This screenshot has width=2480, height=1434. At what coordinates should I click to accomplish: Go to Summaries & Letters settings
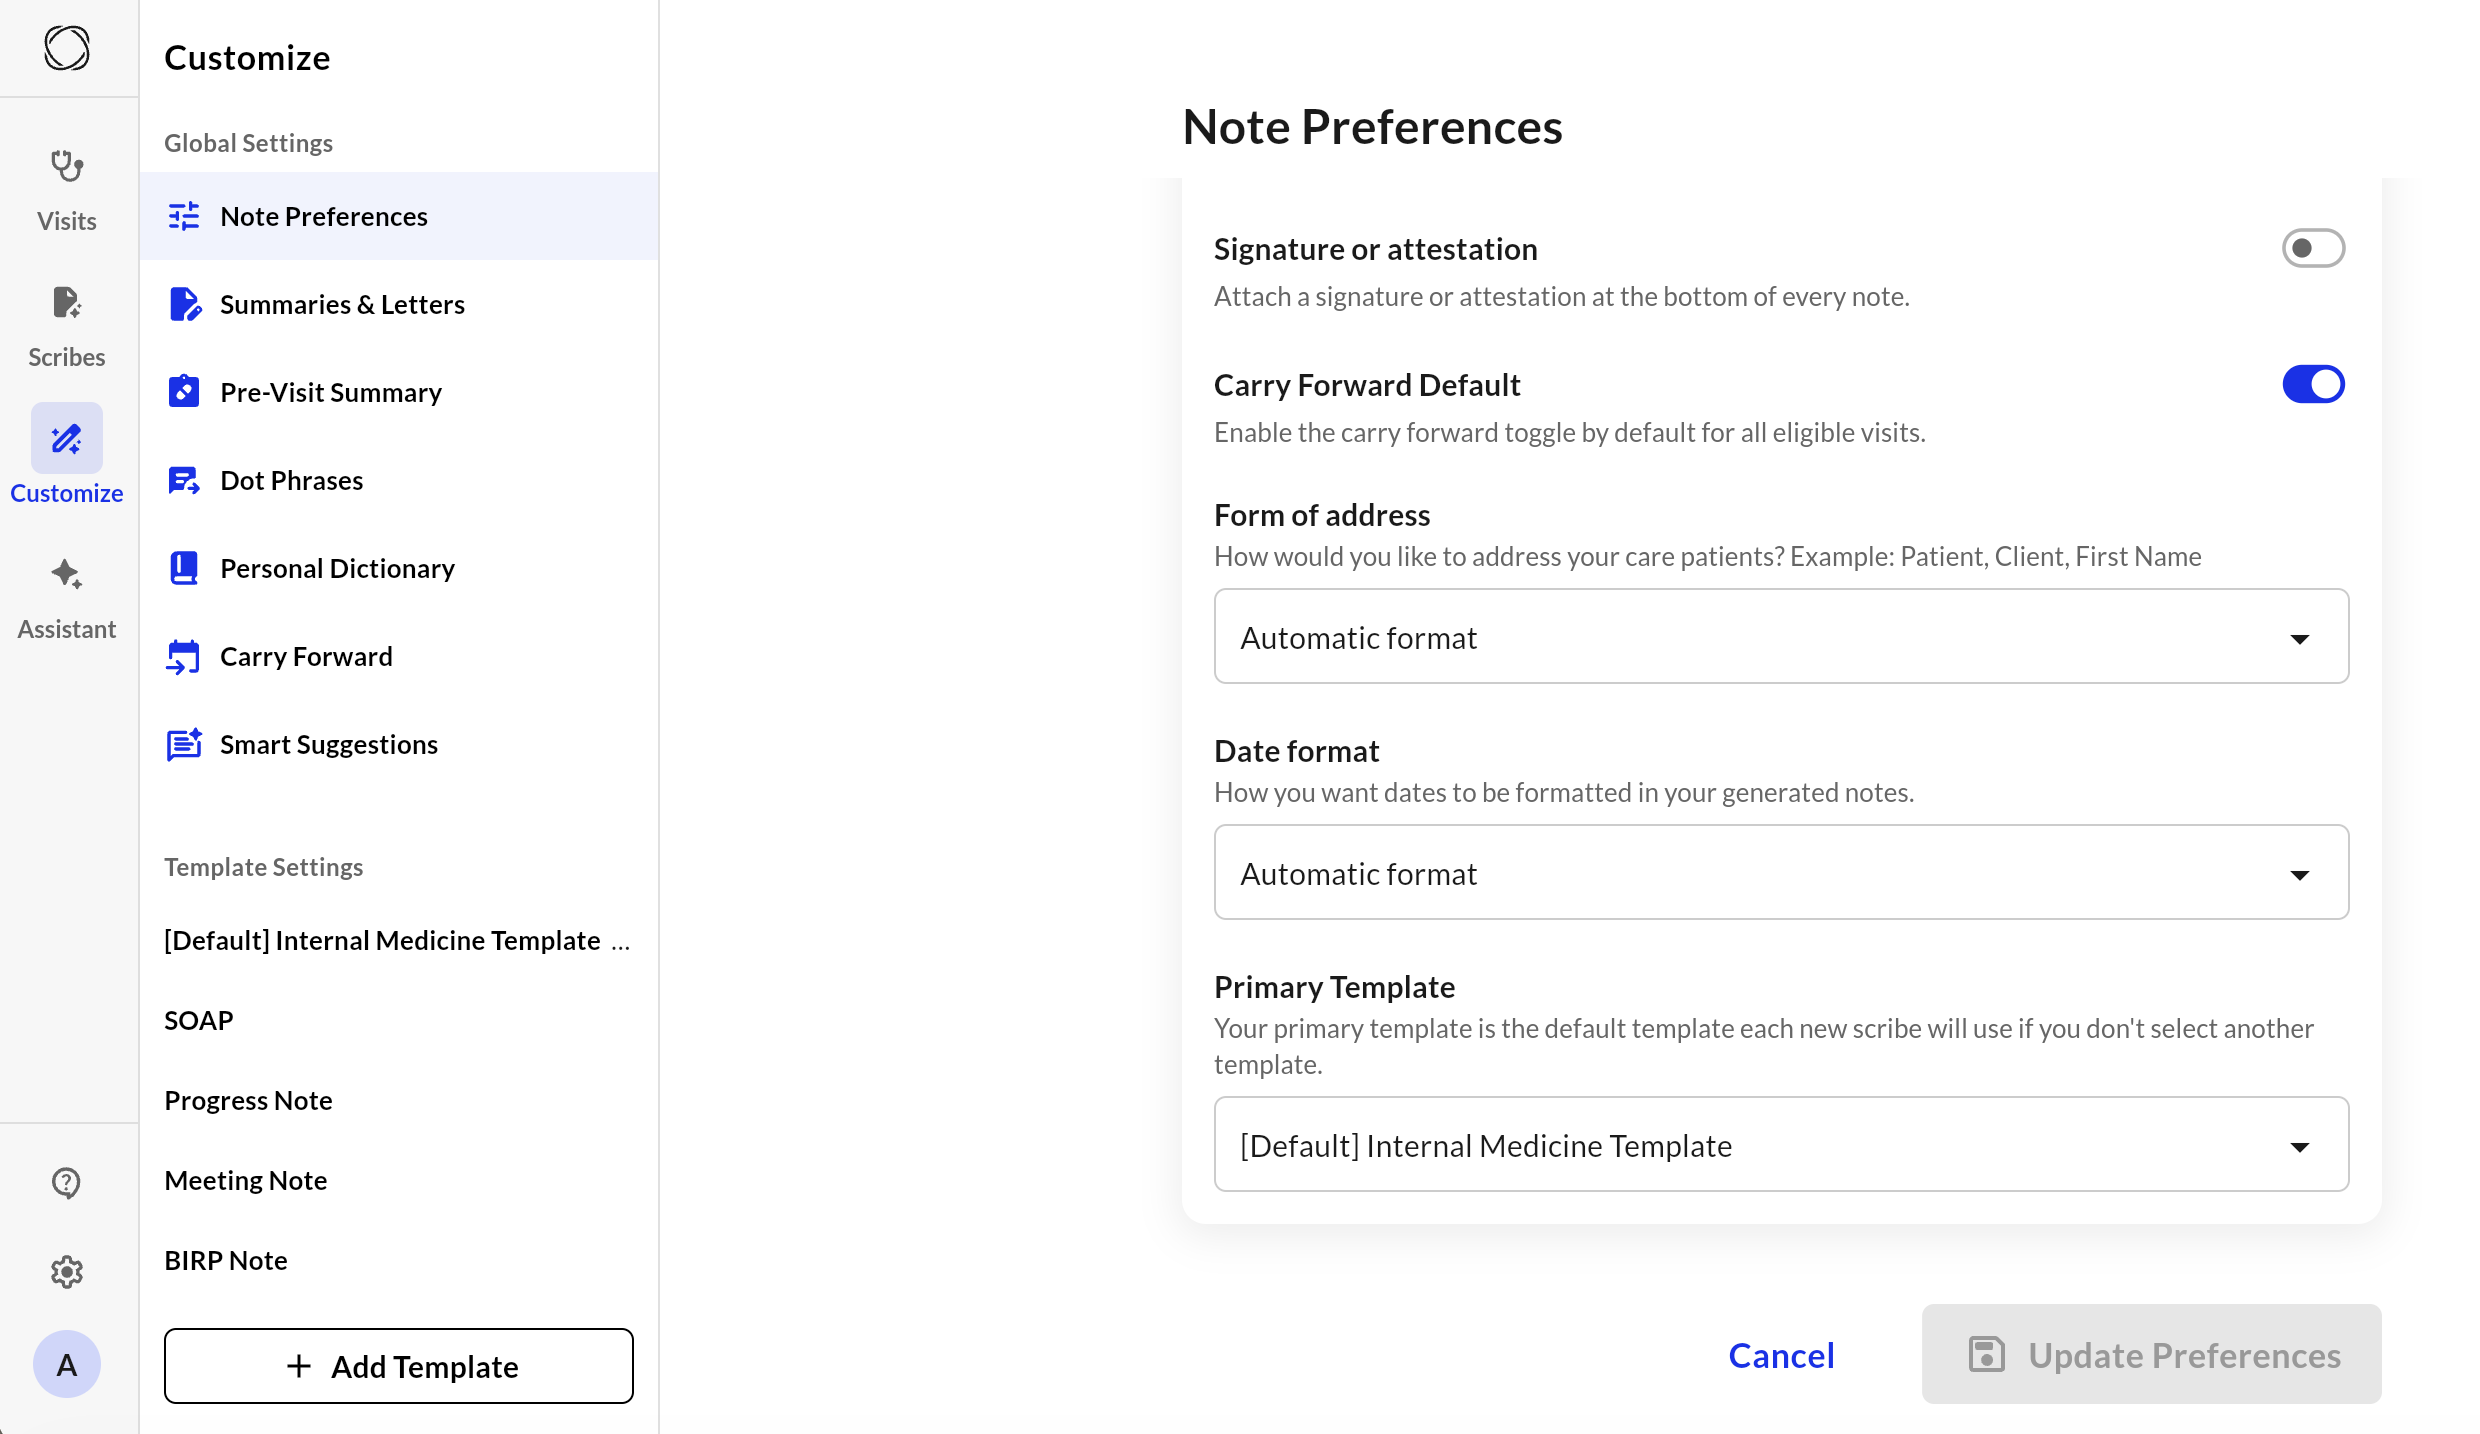pos(342,304)
